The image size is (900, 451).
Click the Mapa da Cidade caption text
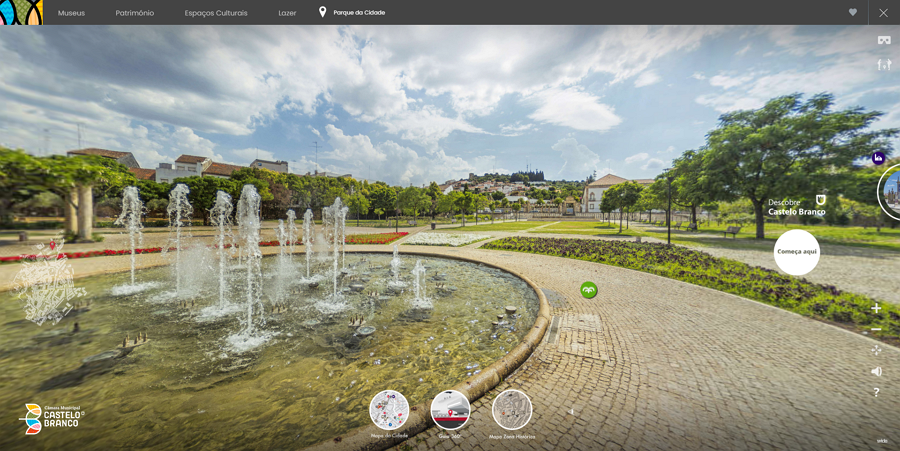click(x=389, y=436)
